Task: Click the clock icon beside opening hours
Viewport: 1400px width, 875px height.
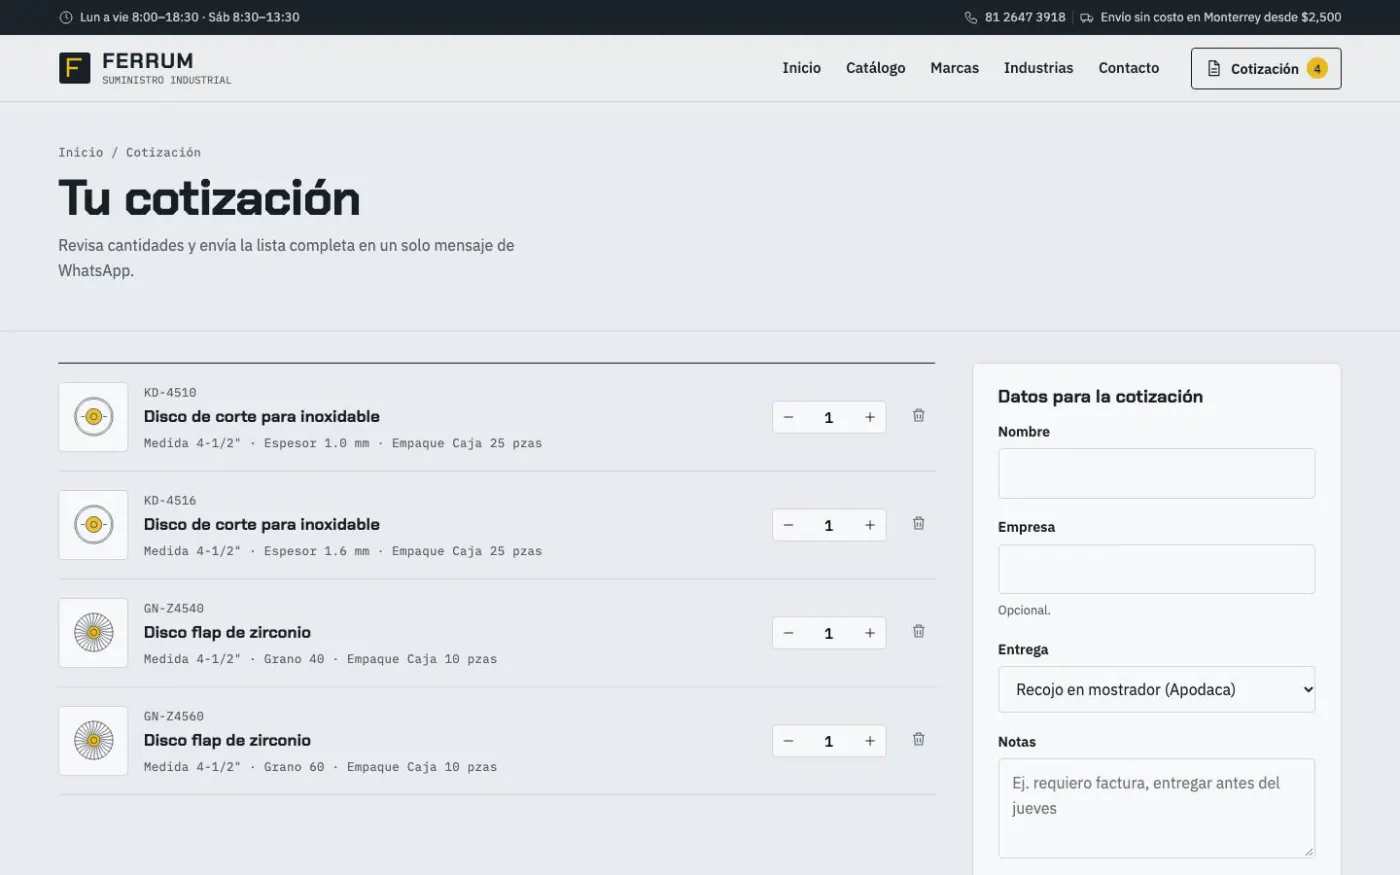Action: coord(66,17)
